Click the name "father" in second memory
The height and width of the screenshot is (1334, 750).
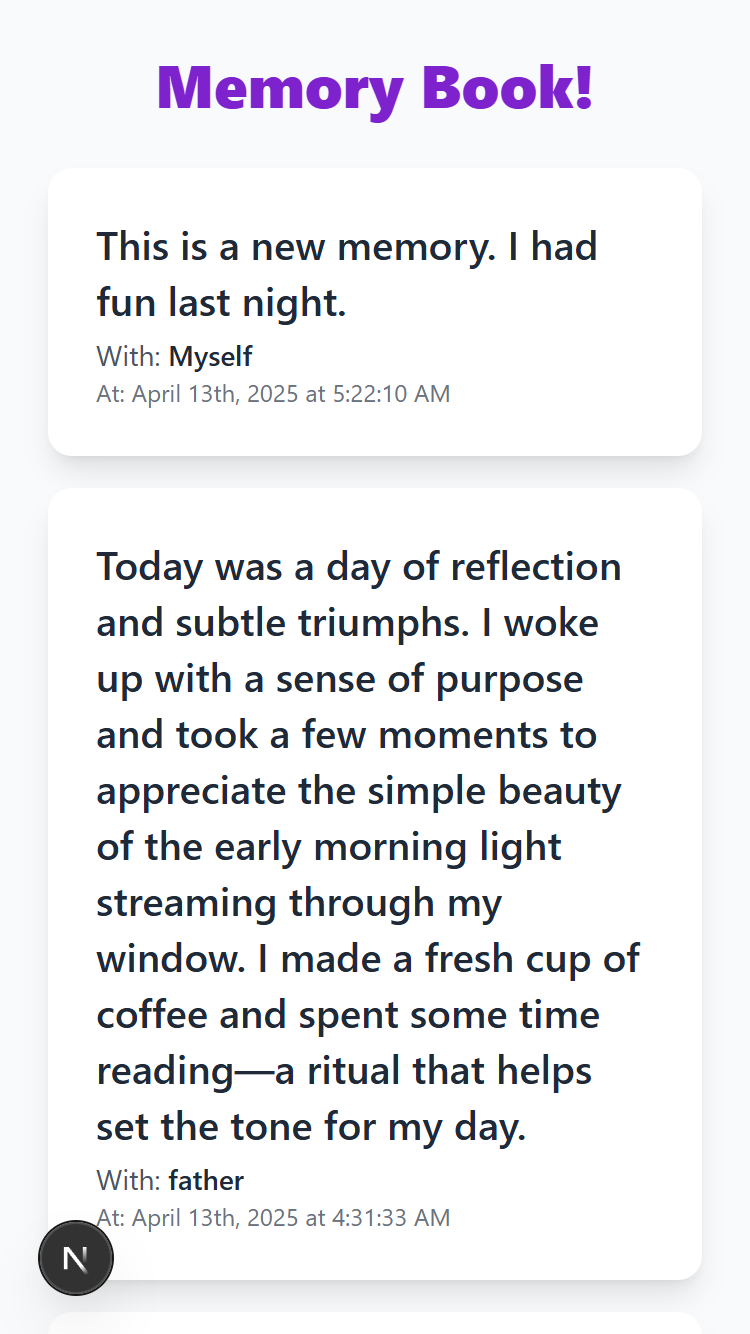click(x=206, y=1180)
